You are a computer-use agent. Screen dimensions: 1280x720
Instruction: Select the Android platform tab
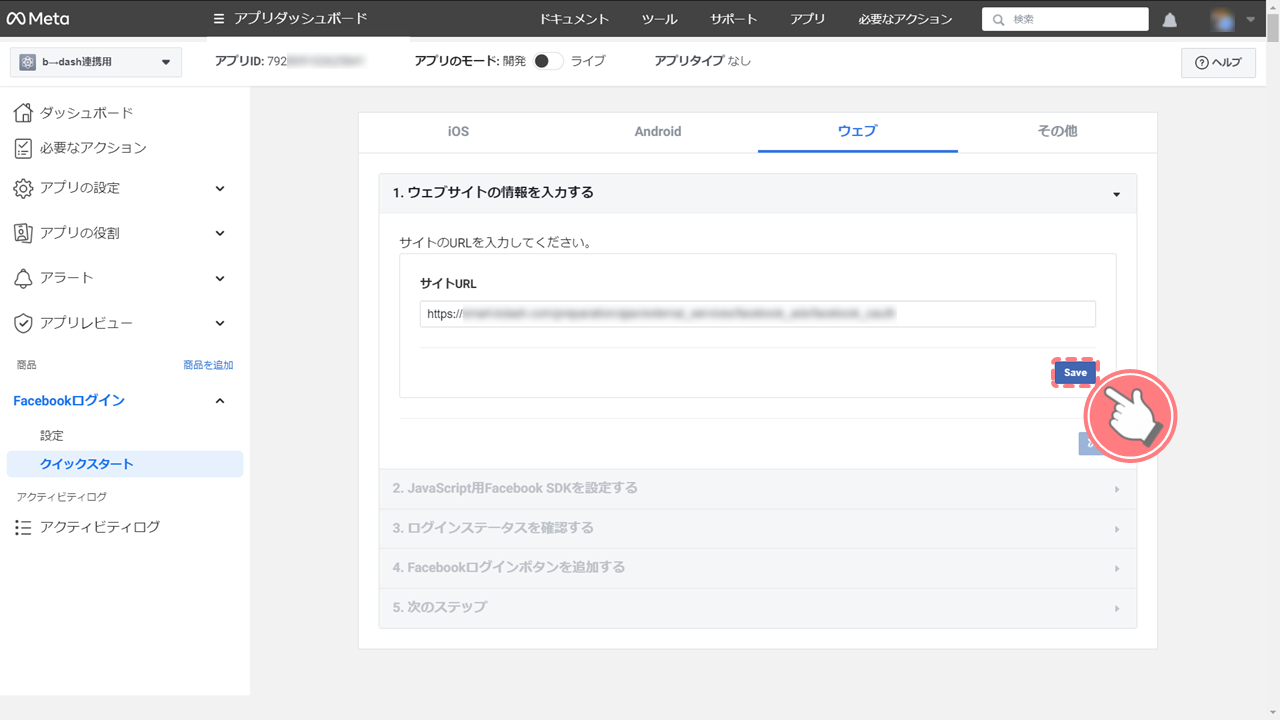[x=658, y=131]
